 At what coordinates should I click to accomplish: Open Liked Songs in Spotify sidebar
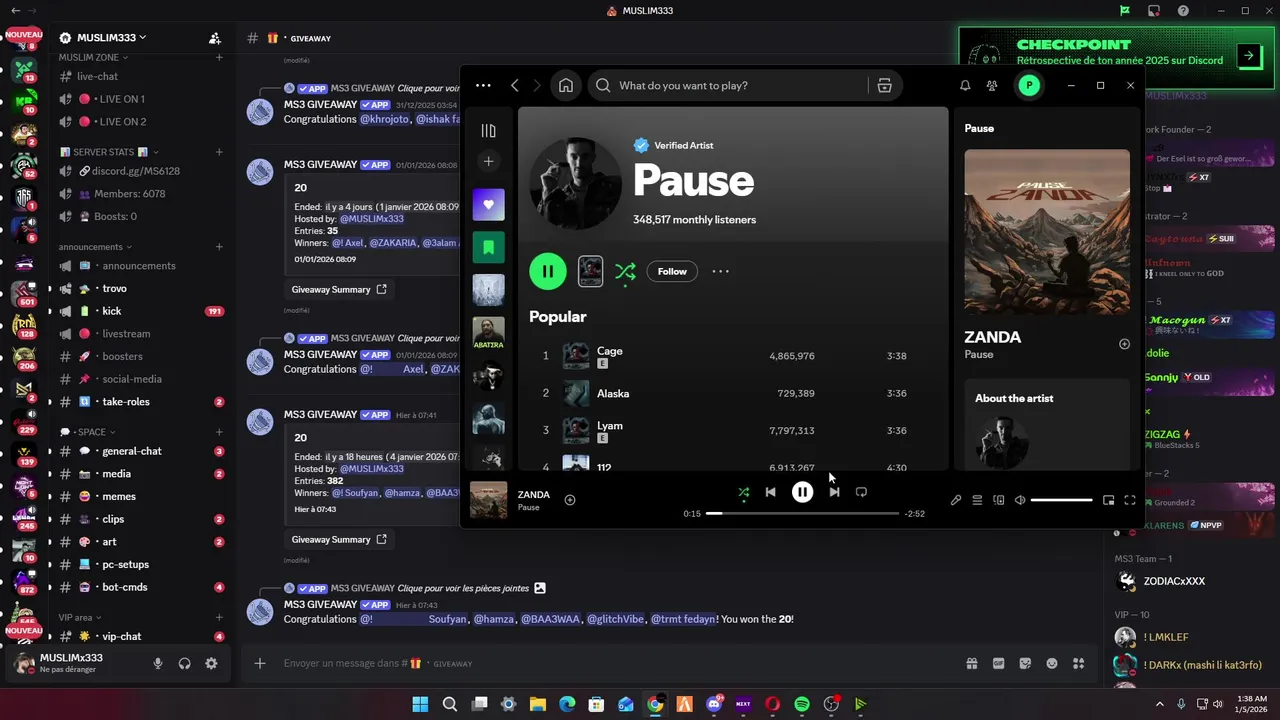(x=488, y=204)
